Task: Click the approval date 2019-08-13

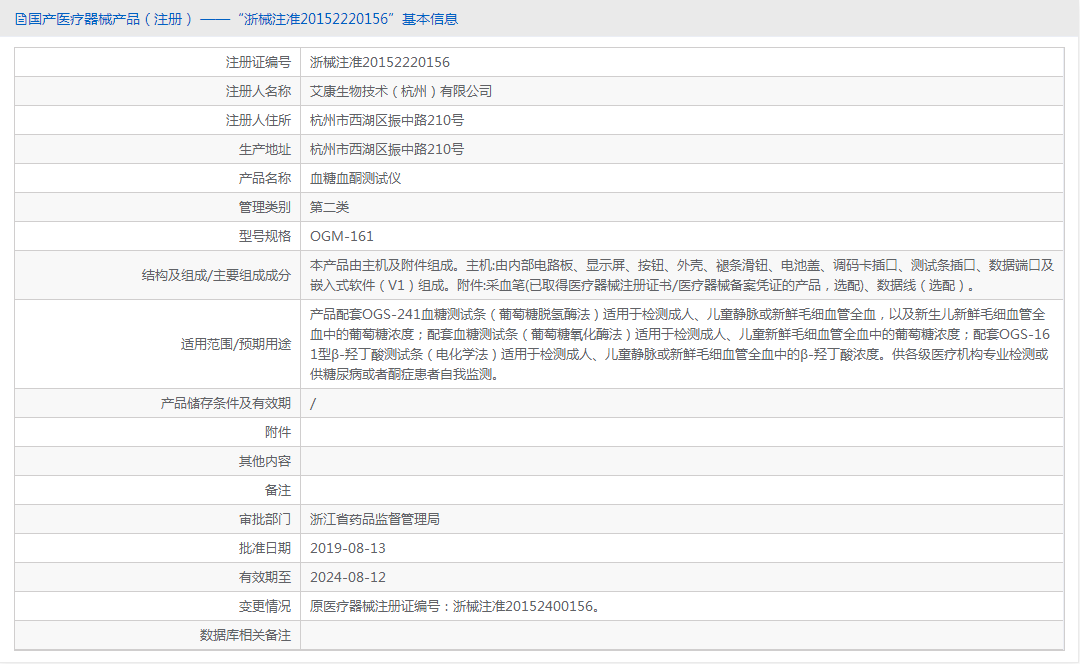Action: [347, 548]
